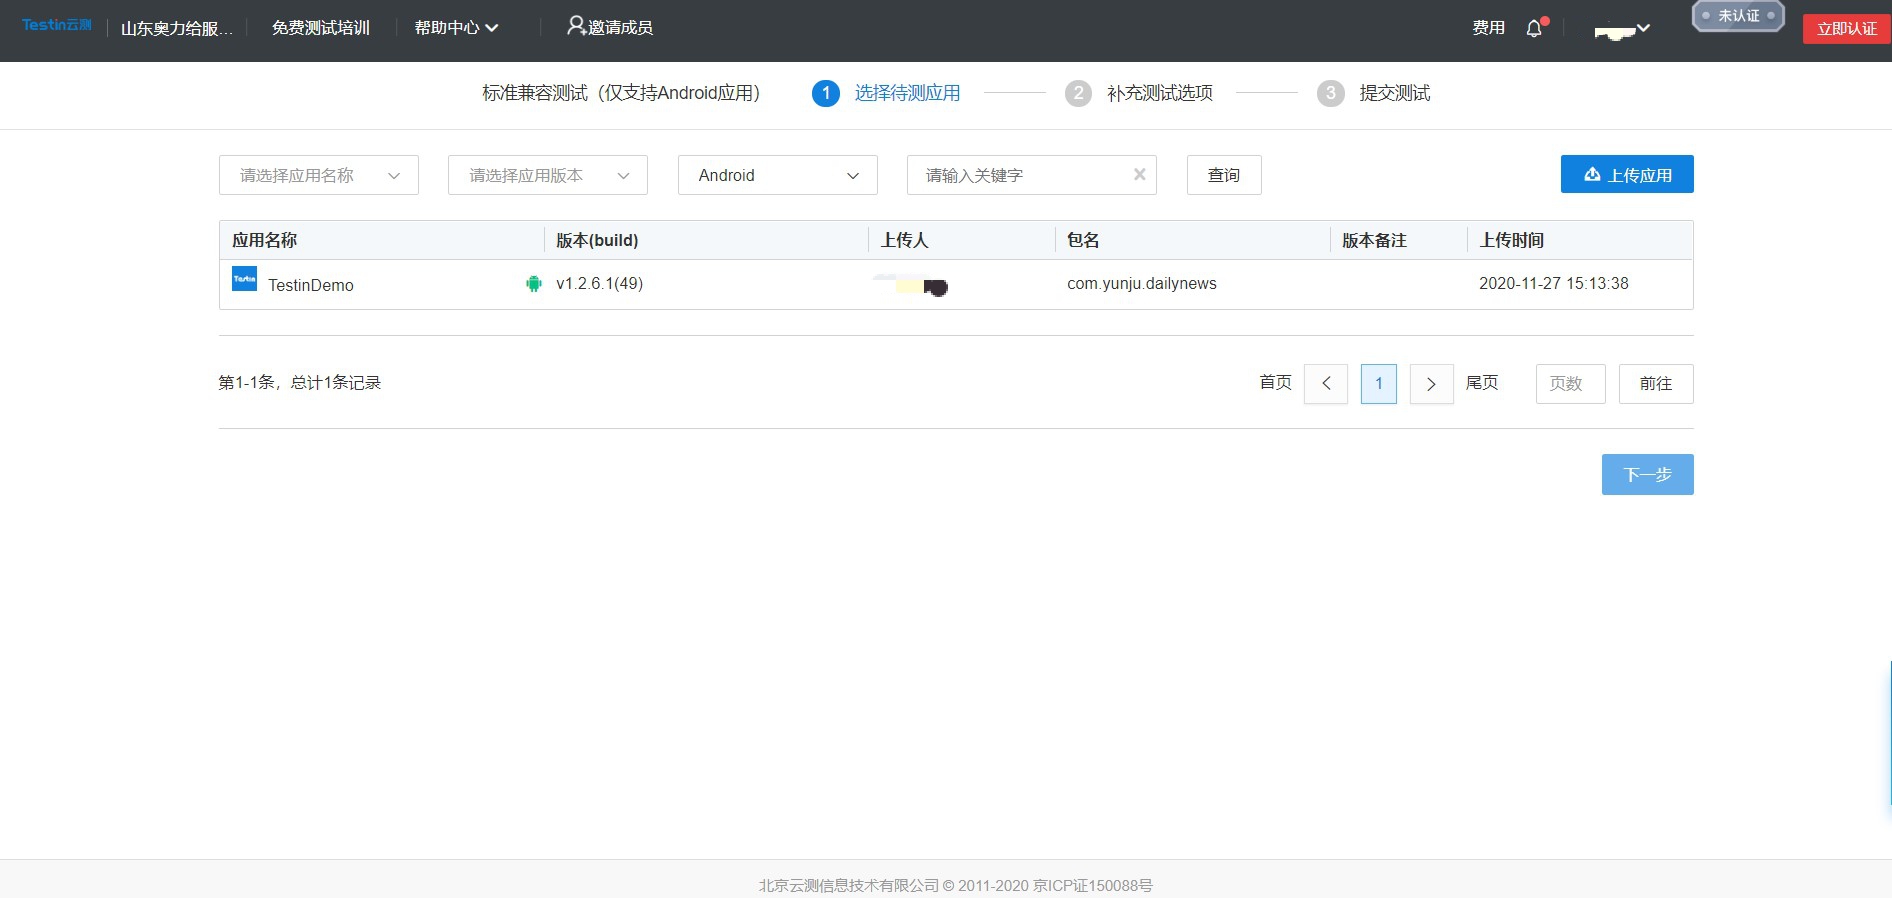Go to next page arrow
This screenshot has width=1892, height=898.
[1431, 384]
